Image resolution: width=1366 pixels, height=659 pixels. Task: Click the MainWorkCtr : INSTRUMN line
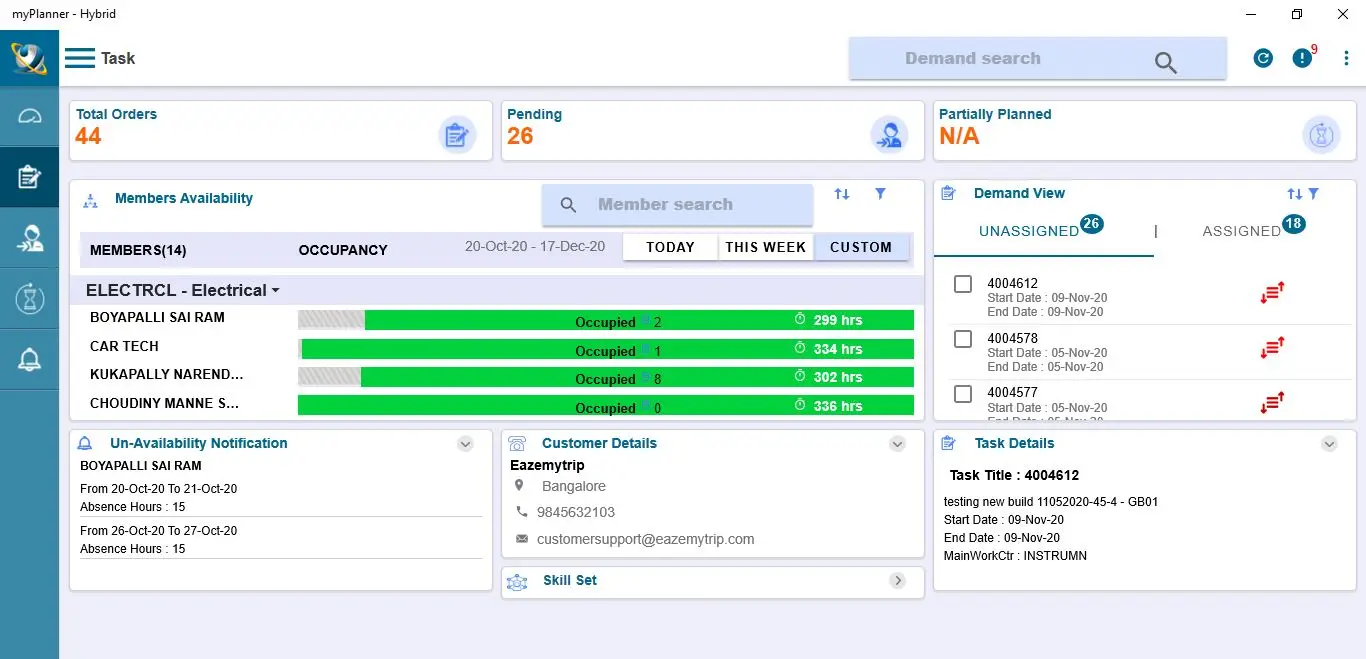pos(1016,556)
